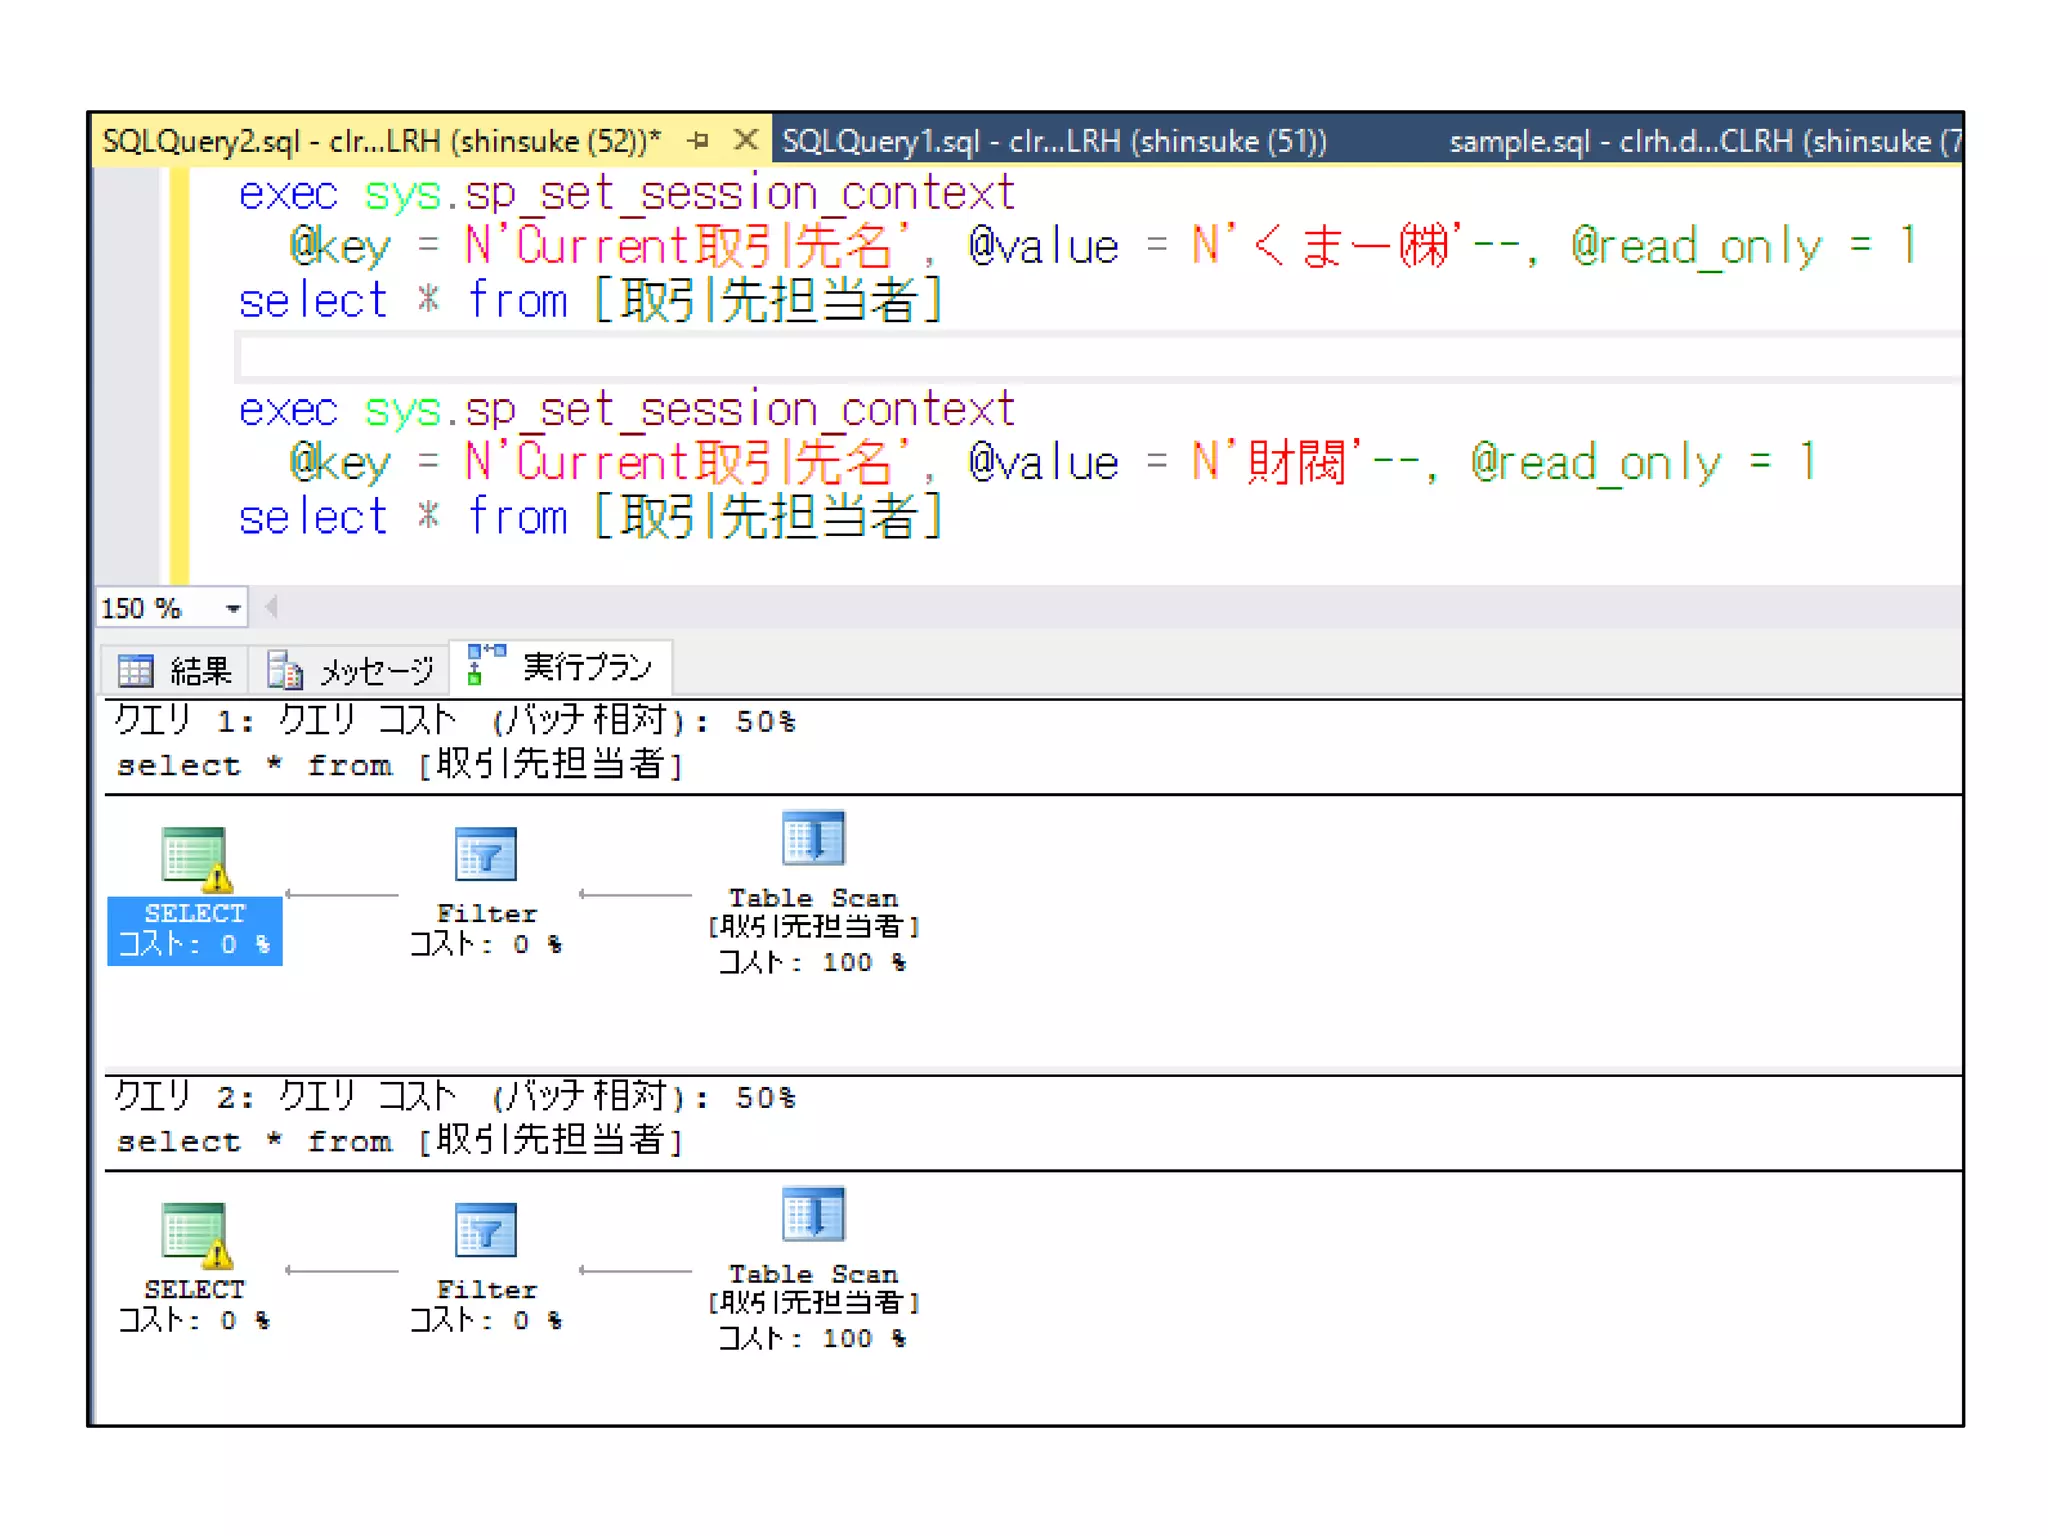Open the メッセージ messages tab
The height and width of the screenshot is (1536, 2048).
click(352, 670)
